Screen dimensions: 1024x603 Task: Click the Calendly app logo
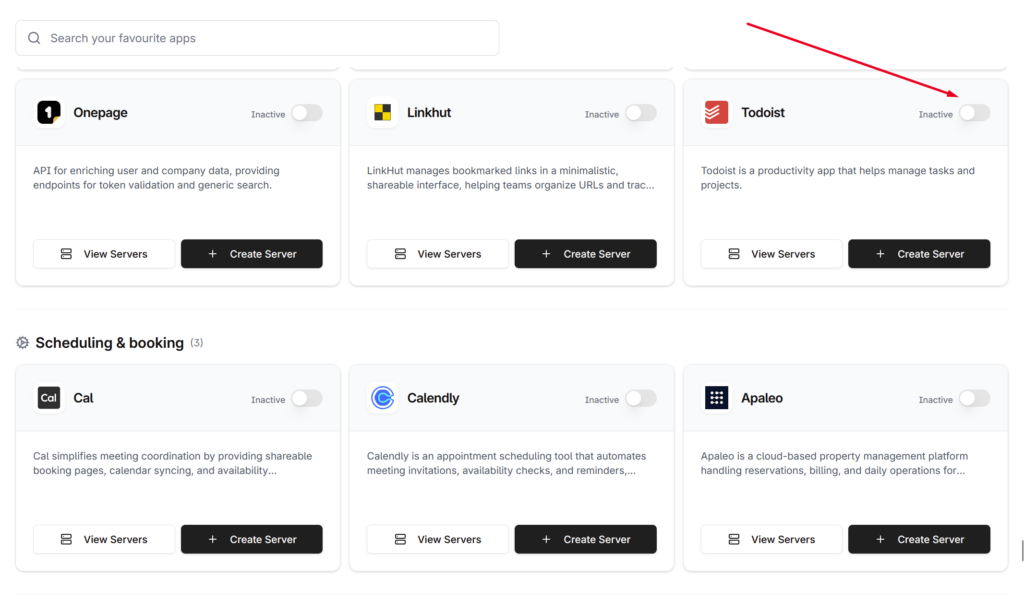click(383, 398)
